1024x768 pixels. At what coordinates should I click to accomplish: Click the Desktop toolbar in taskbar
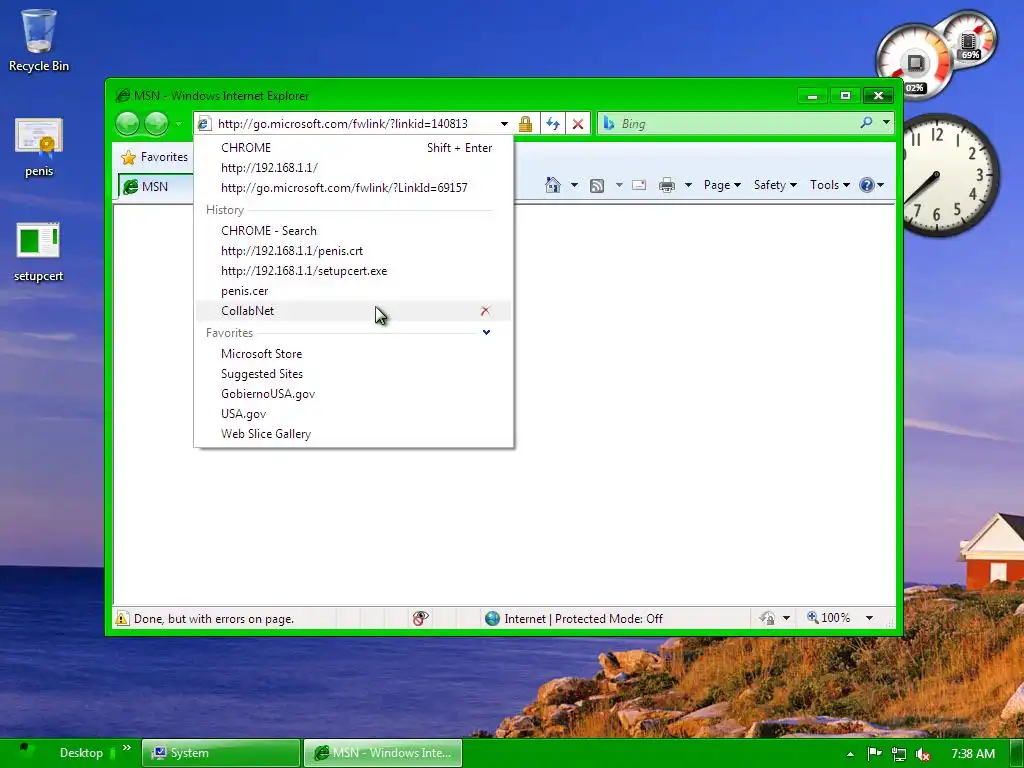[x=82, y=753]
